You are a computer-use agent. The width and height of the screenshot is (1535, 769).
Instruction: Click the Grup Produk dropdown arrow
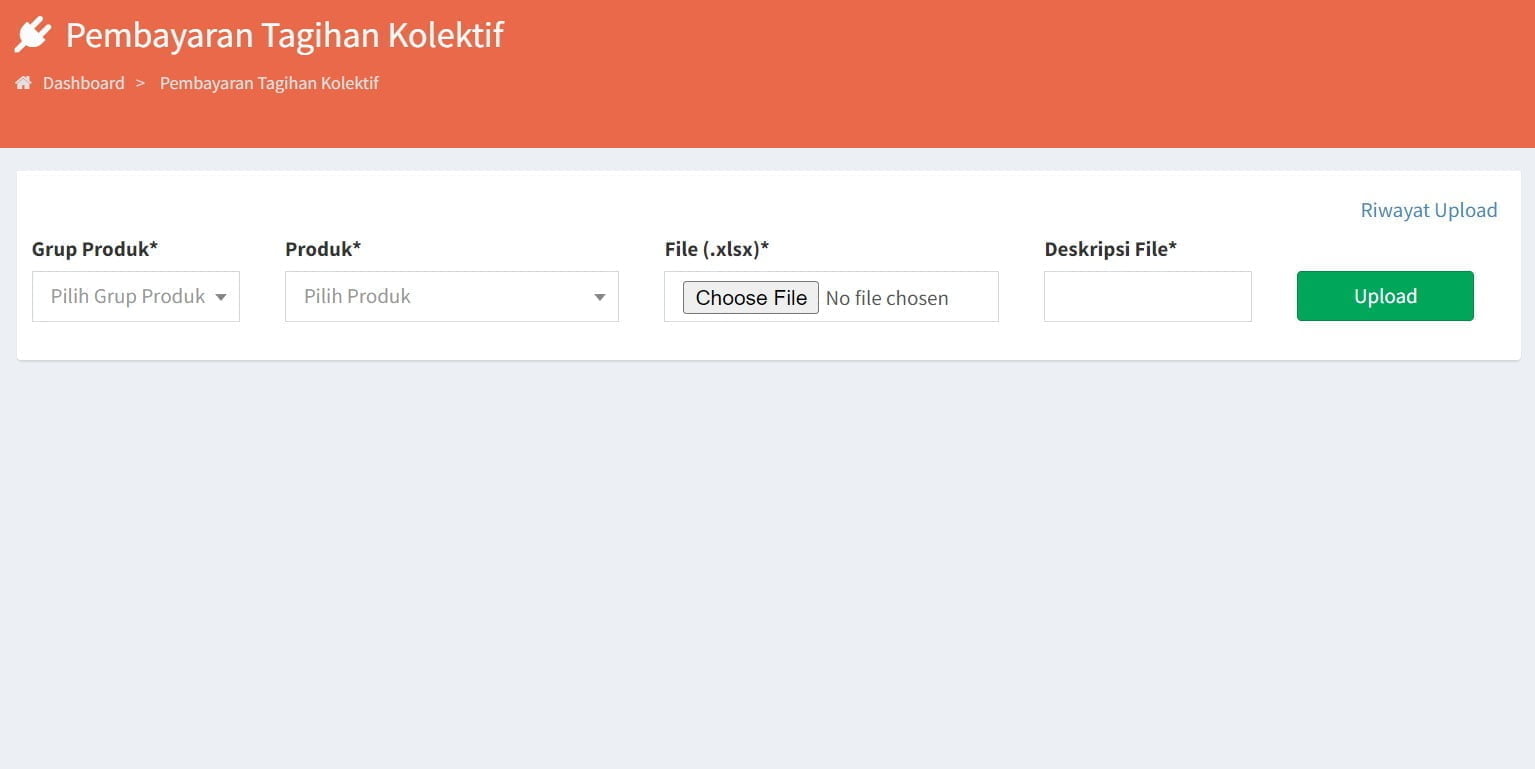coord(220,297)
